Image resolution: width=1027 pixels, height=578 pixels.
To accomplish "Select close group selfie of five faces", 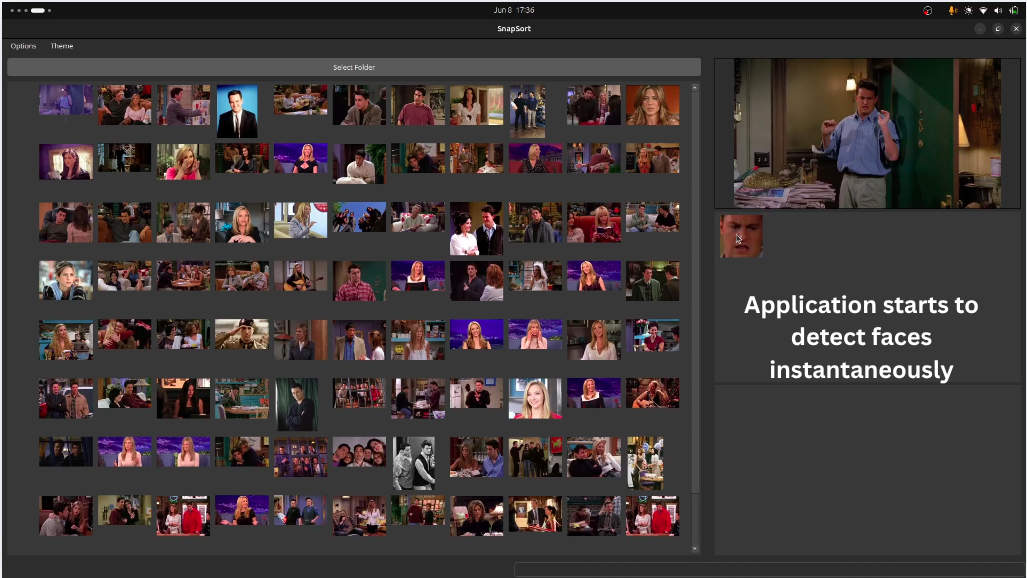I will click(359, 452).
